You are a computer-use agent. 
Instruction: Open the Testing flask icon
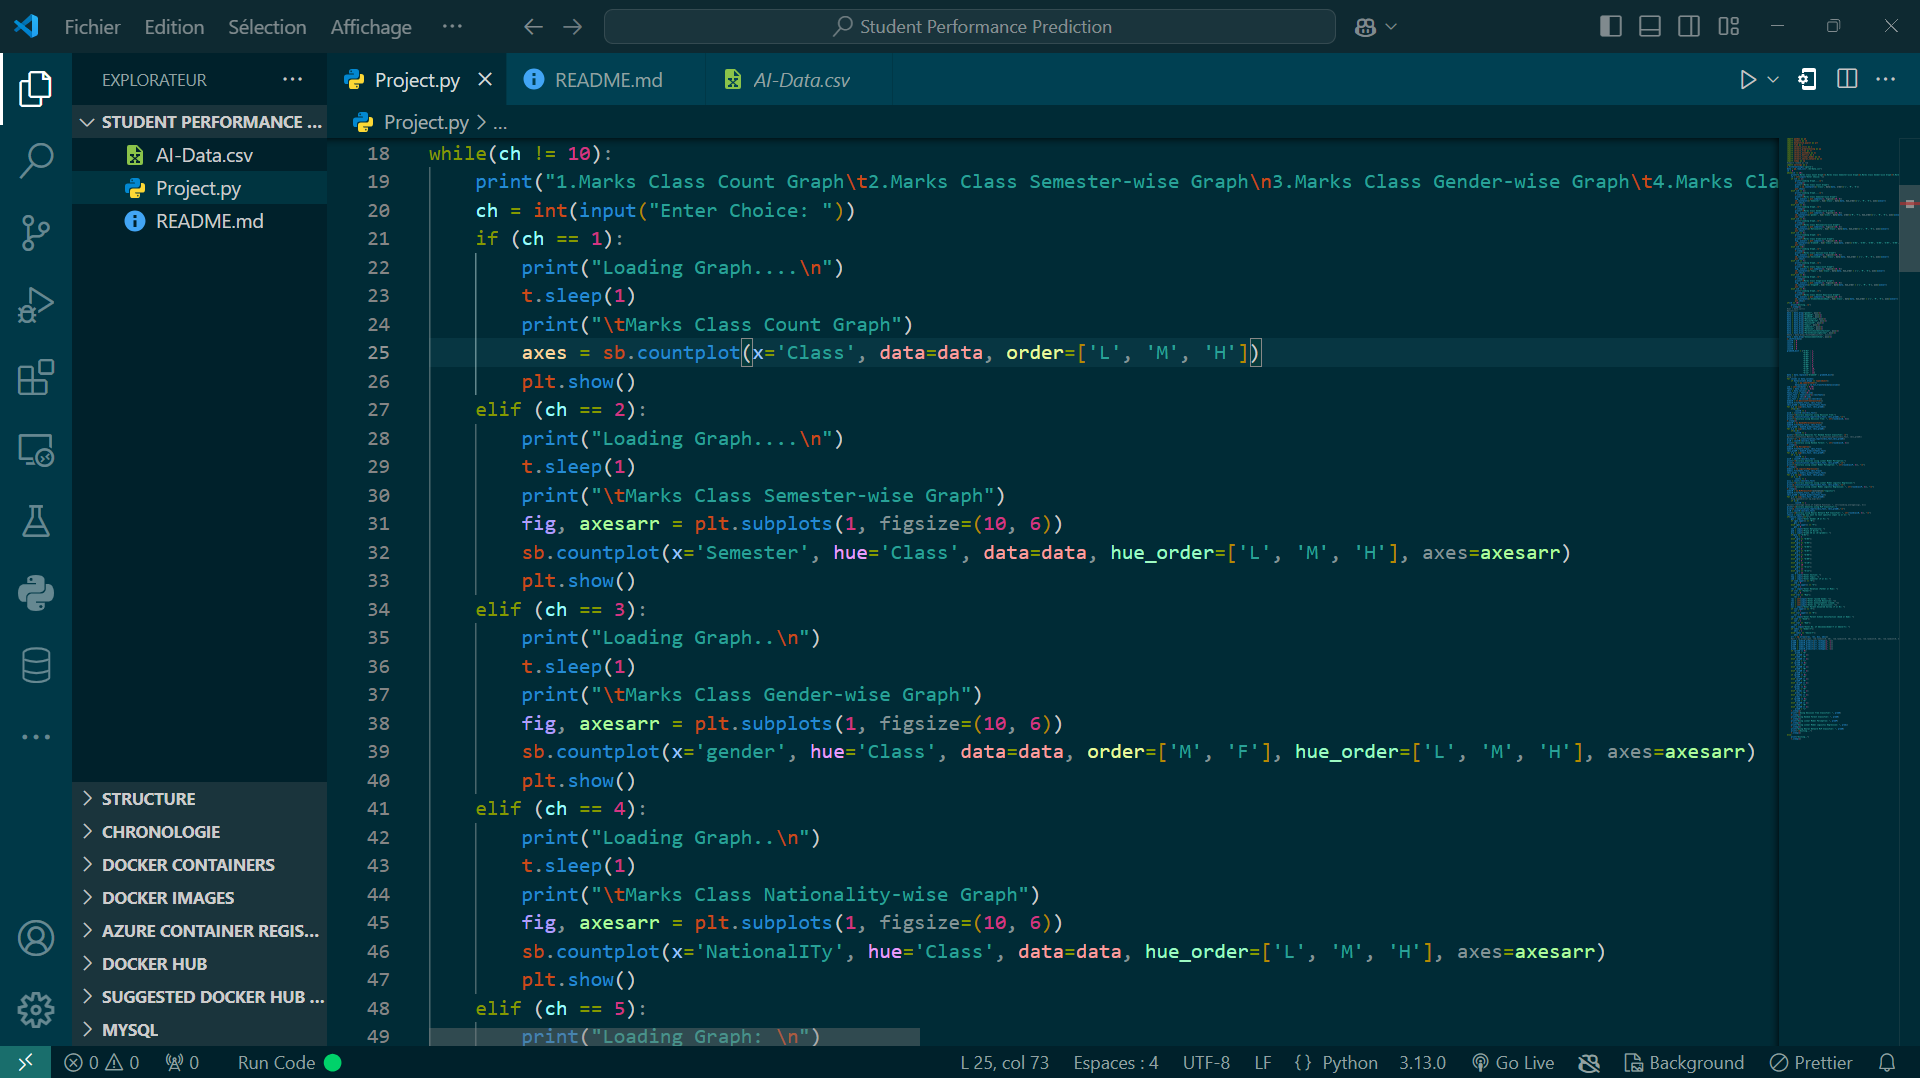point(36,521)
